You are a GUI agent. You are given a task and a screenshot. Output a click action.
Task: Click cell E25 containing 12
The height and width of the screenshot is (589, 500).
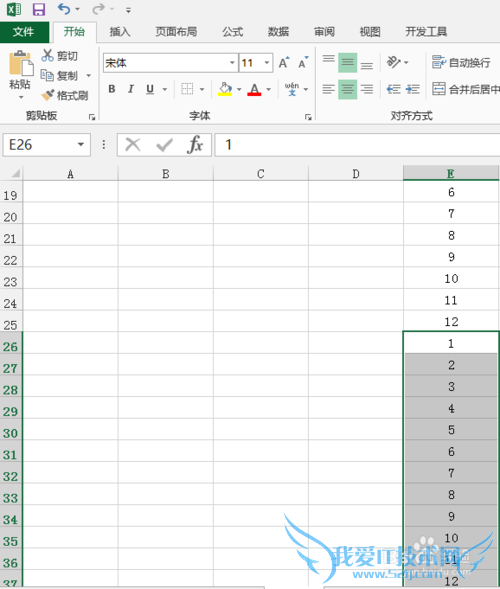(x=451, y=322)
